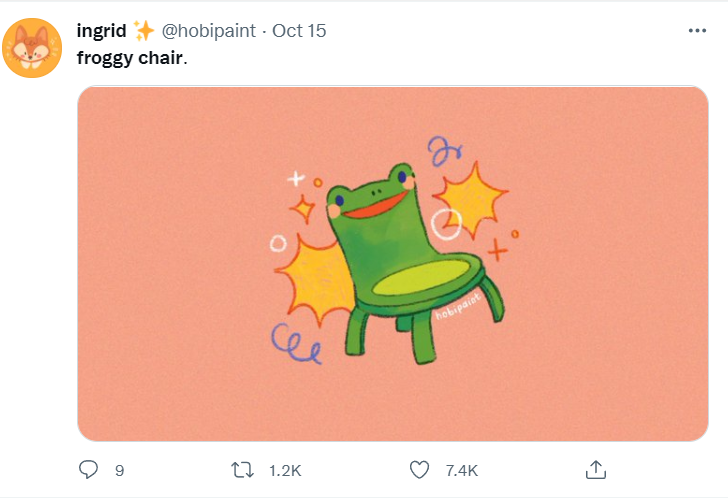Click the yellow-green chair seat cushion
728x503 pixels.
click(x=420, y=280)
